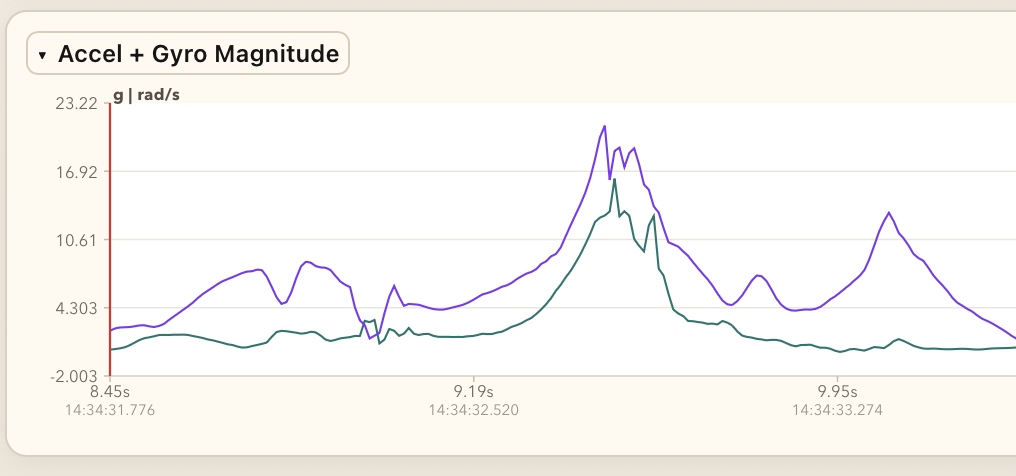Click the 4.303 y-axis label
Screen dimensions: 1016x476
click(76, 308)
